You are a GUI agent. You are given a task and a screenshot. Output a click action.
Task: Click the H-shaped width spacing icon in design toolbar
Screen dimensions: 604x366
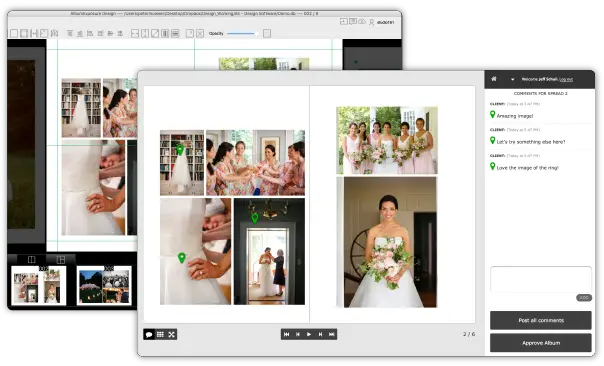point(34,34)
